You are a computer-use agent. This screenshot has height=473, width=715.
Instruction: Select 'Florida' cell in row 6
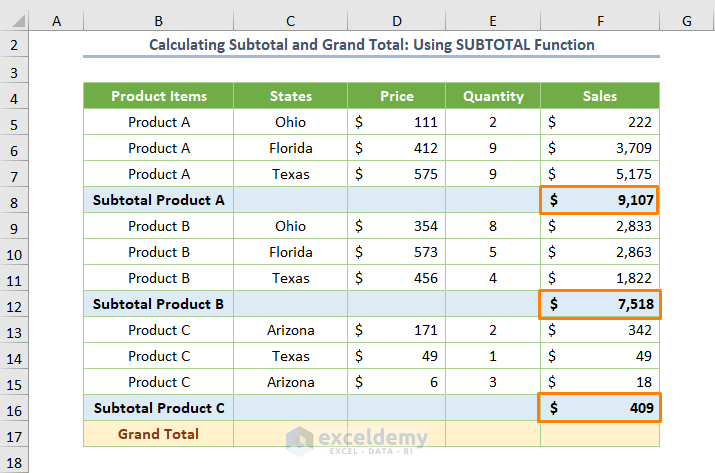coord(290,148)
